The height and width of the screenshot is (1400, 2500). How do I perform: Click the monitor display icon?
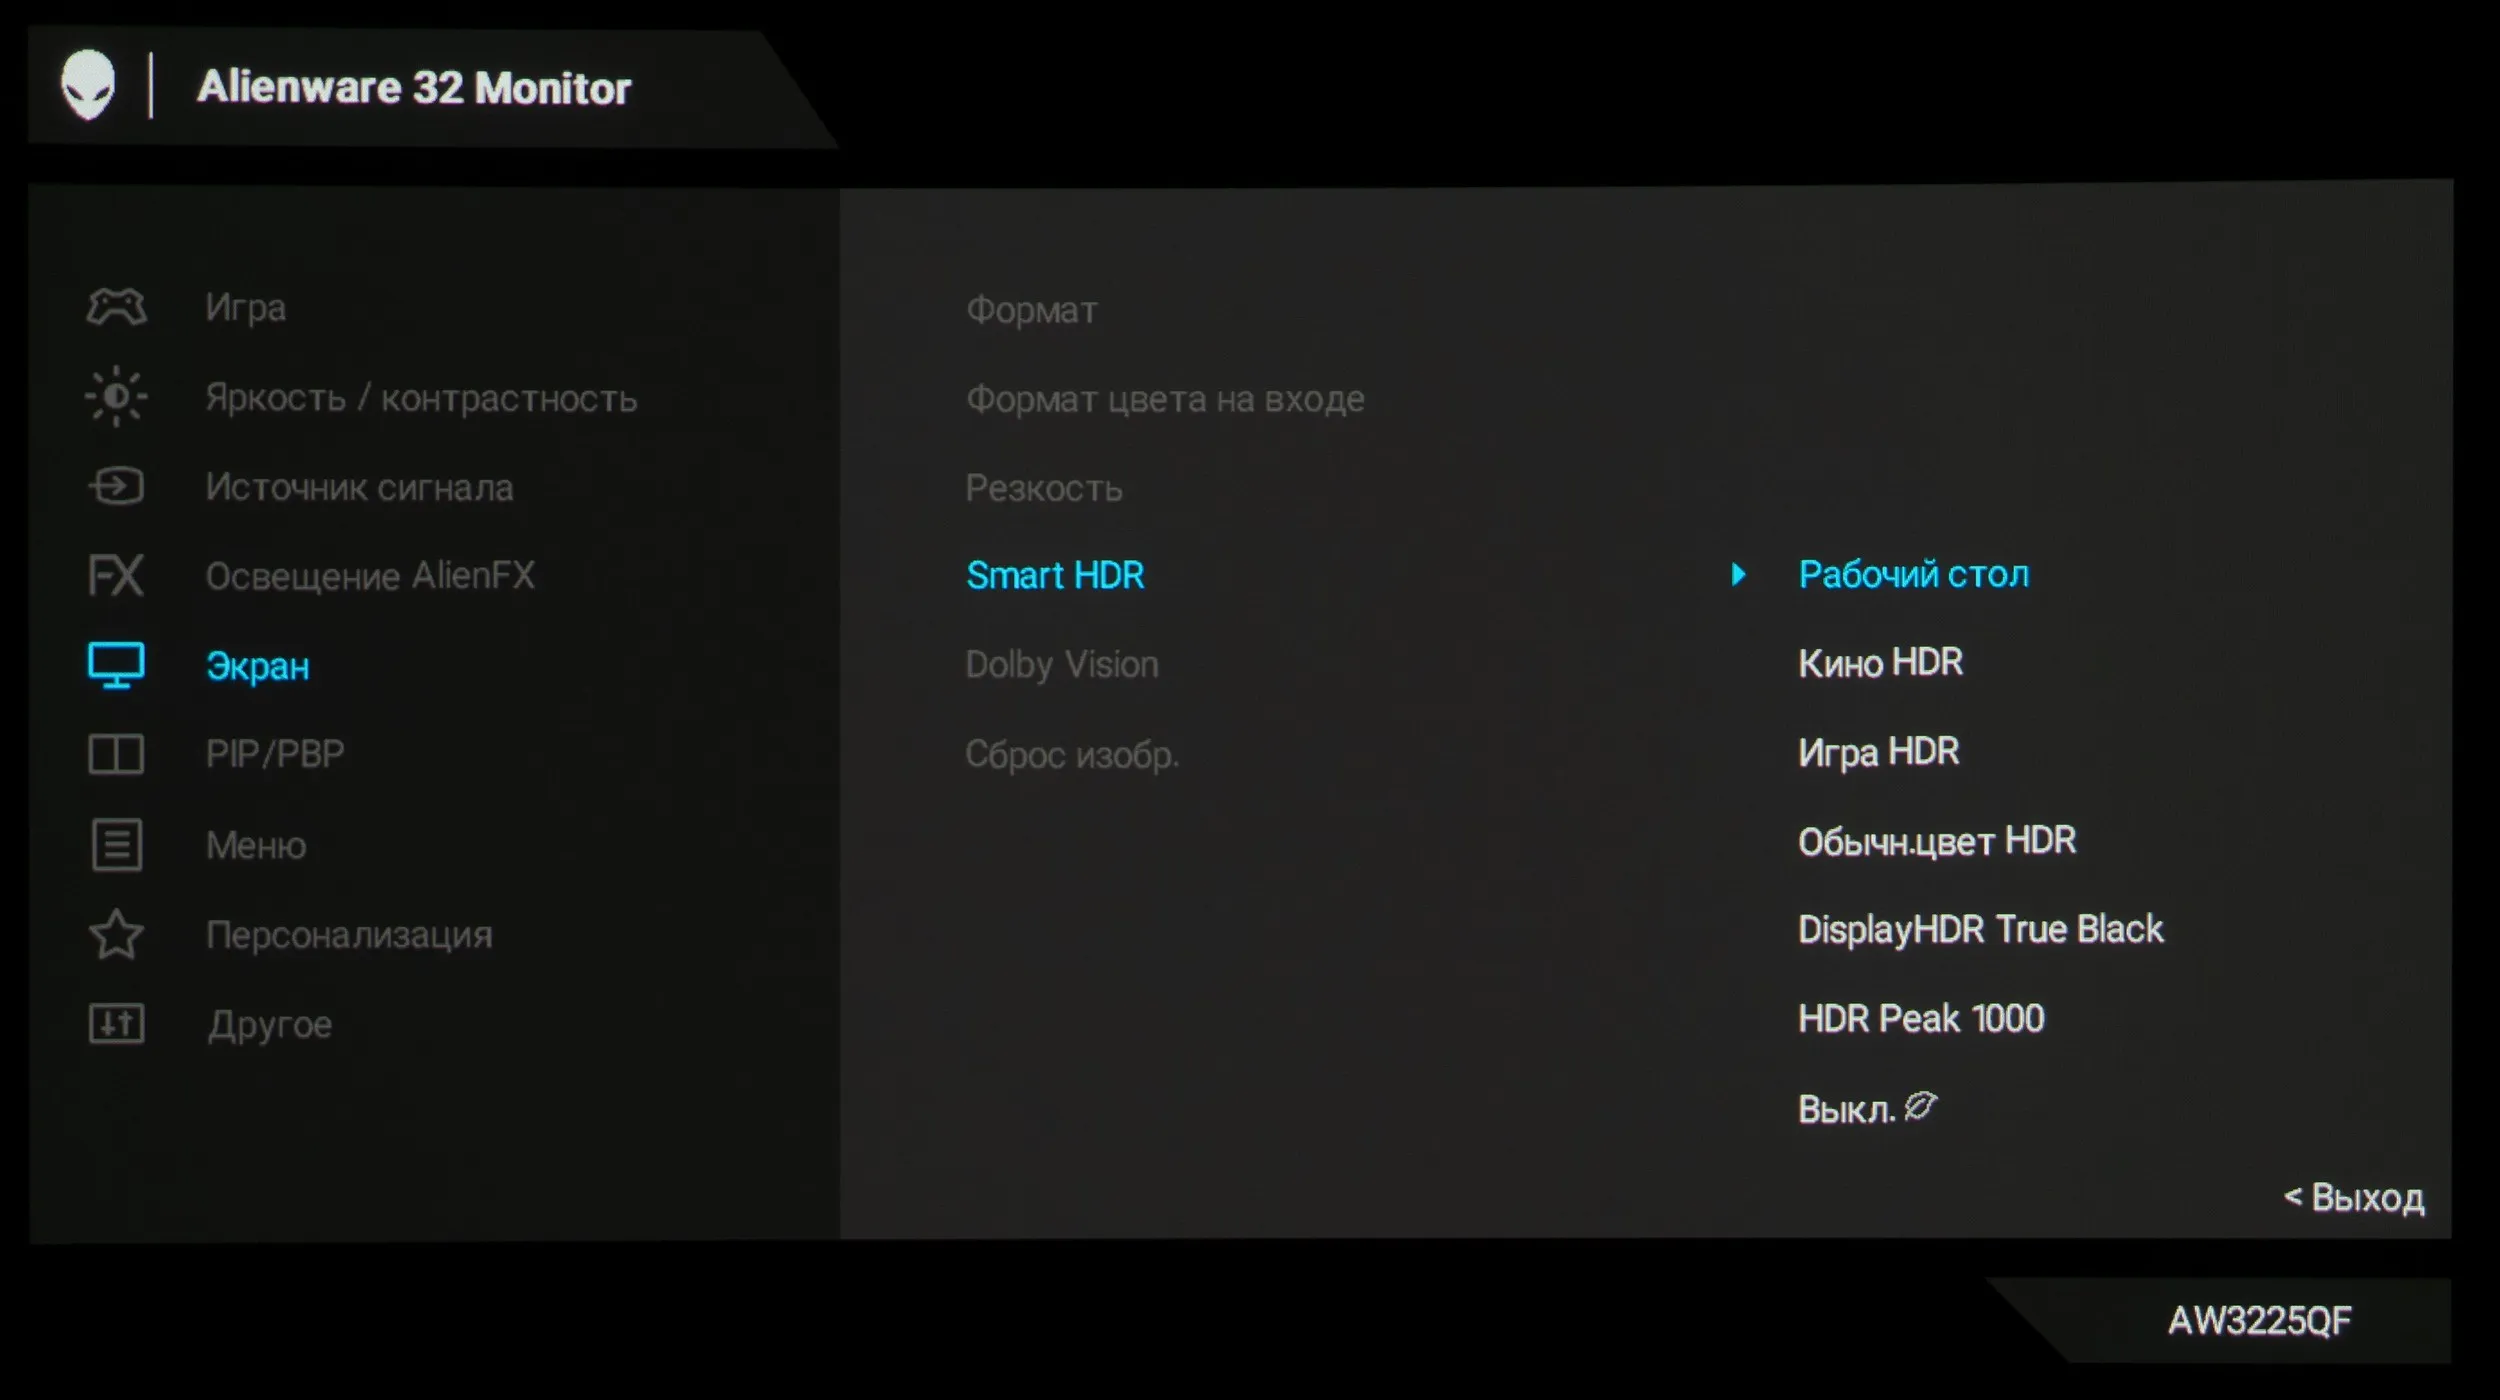tap(116, 665)
